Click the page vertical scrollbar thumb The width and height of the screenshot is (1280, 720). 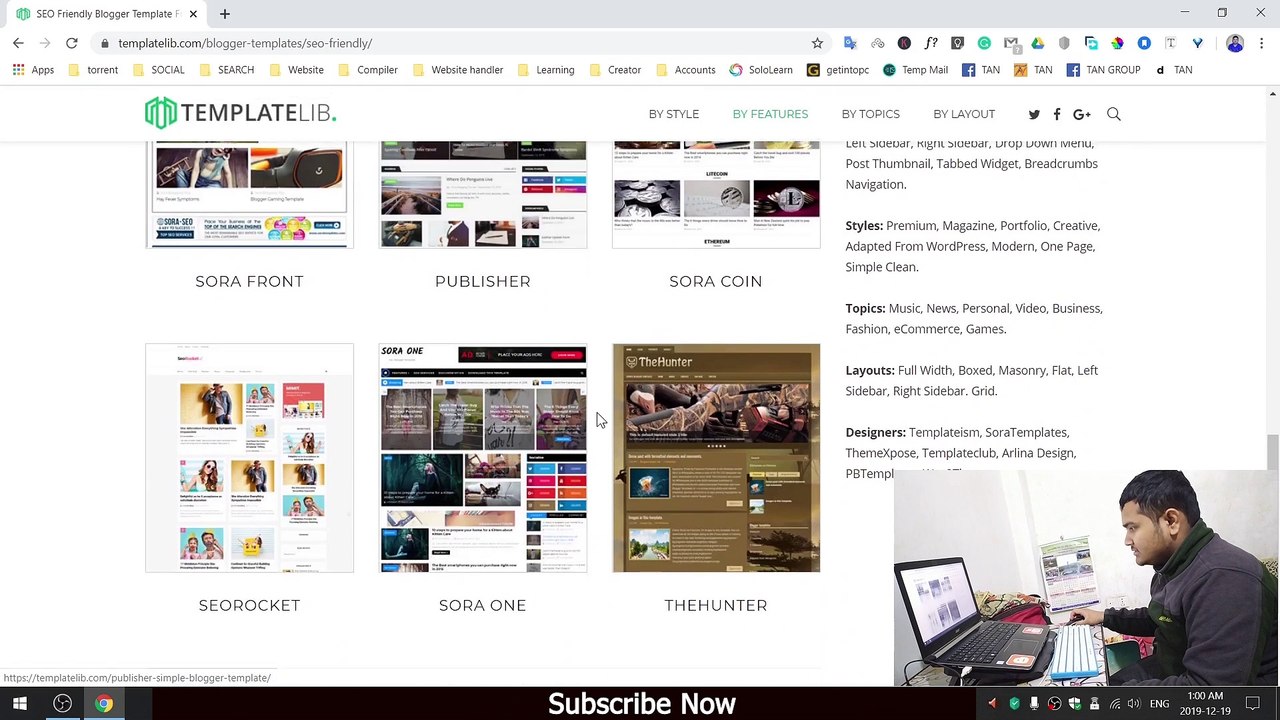1272,452
